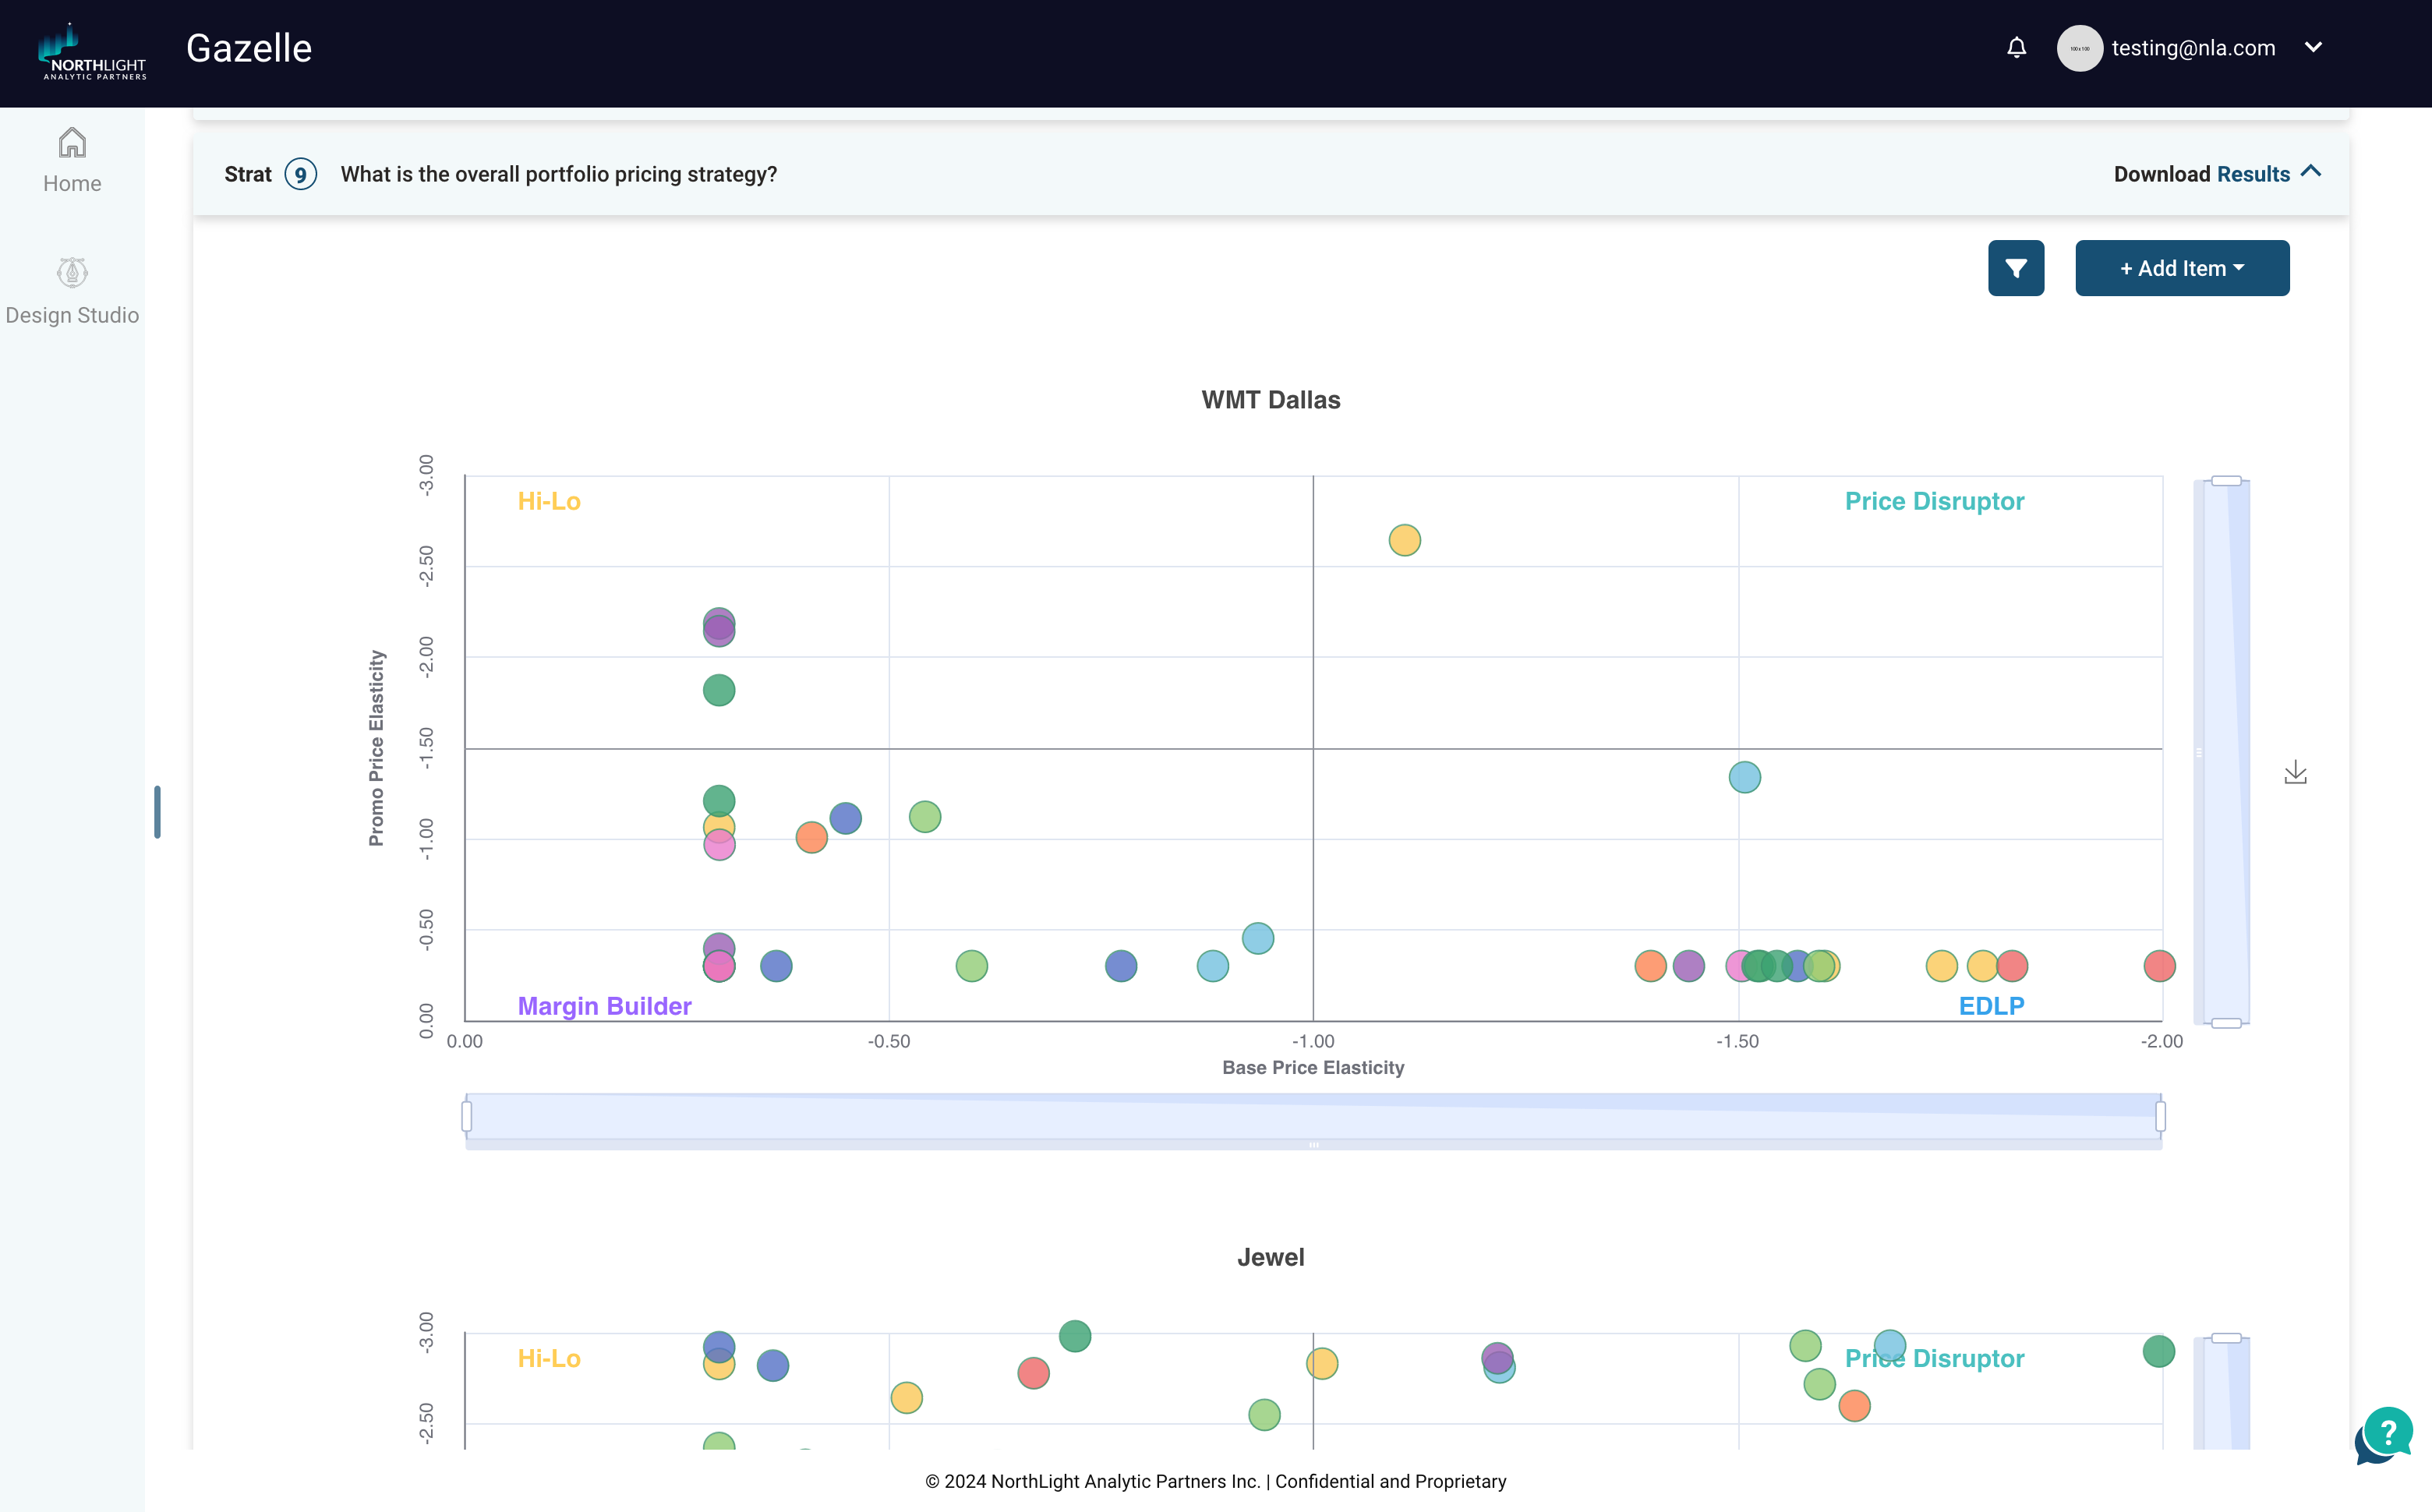
Task: Open the help chat bubble
Action: point(2384,1436)
